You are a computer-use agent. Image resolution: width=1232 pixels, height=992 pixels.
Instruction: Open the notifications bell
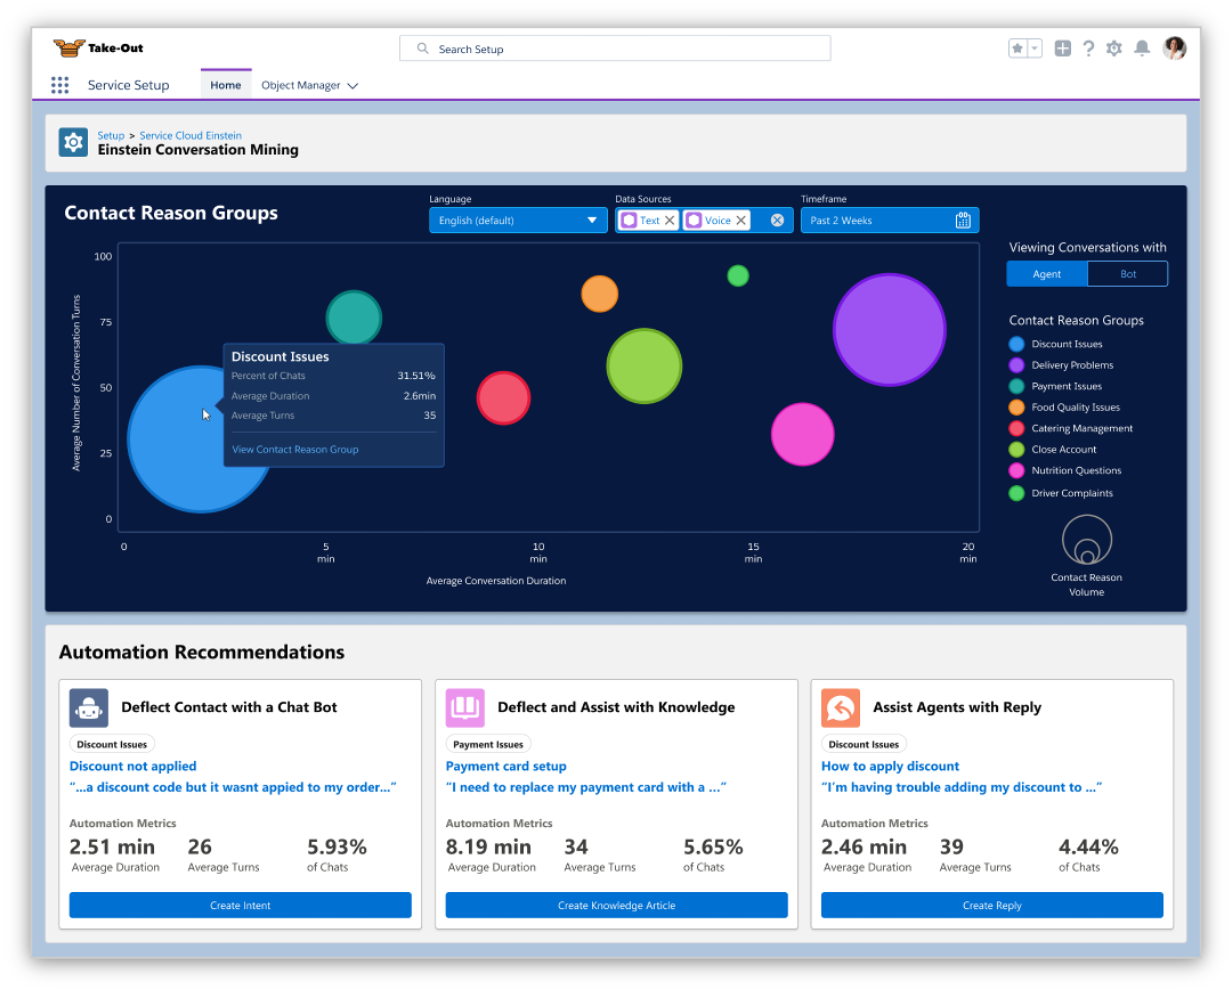(1141, 48)
